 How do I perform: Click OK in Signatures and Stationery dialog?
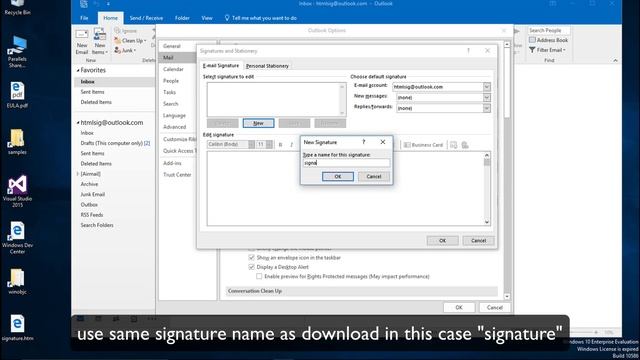[442, 240]
